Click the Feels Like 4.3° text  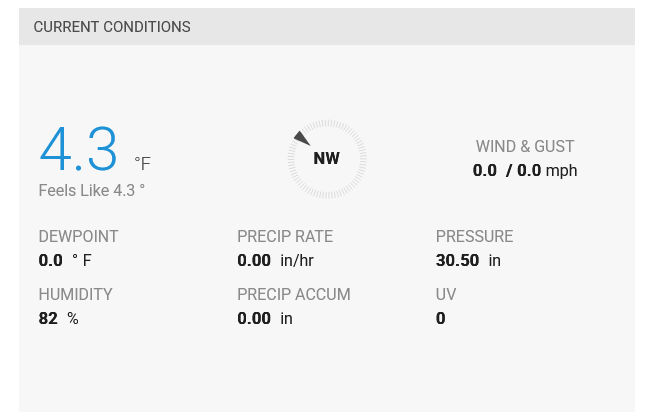coord(92,190)
